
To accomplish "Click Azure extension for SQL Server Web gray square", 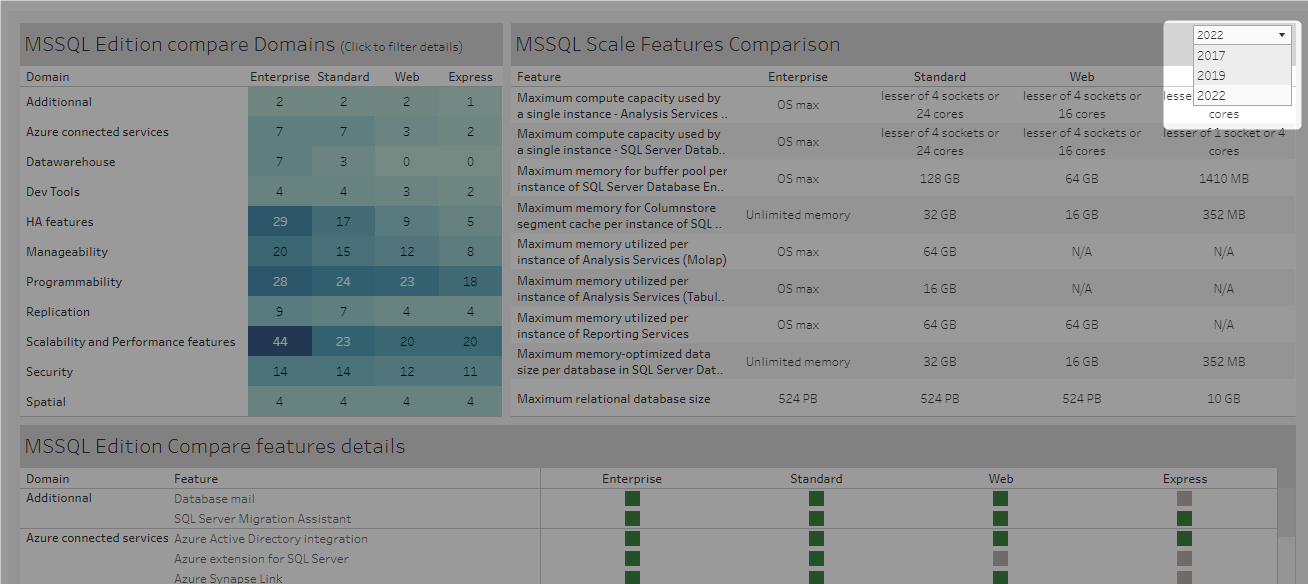I will point(1000,558).
